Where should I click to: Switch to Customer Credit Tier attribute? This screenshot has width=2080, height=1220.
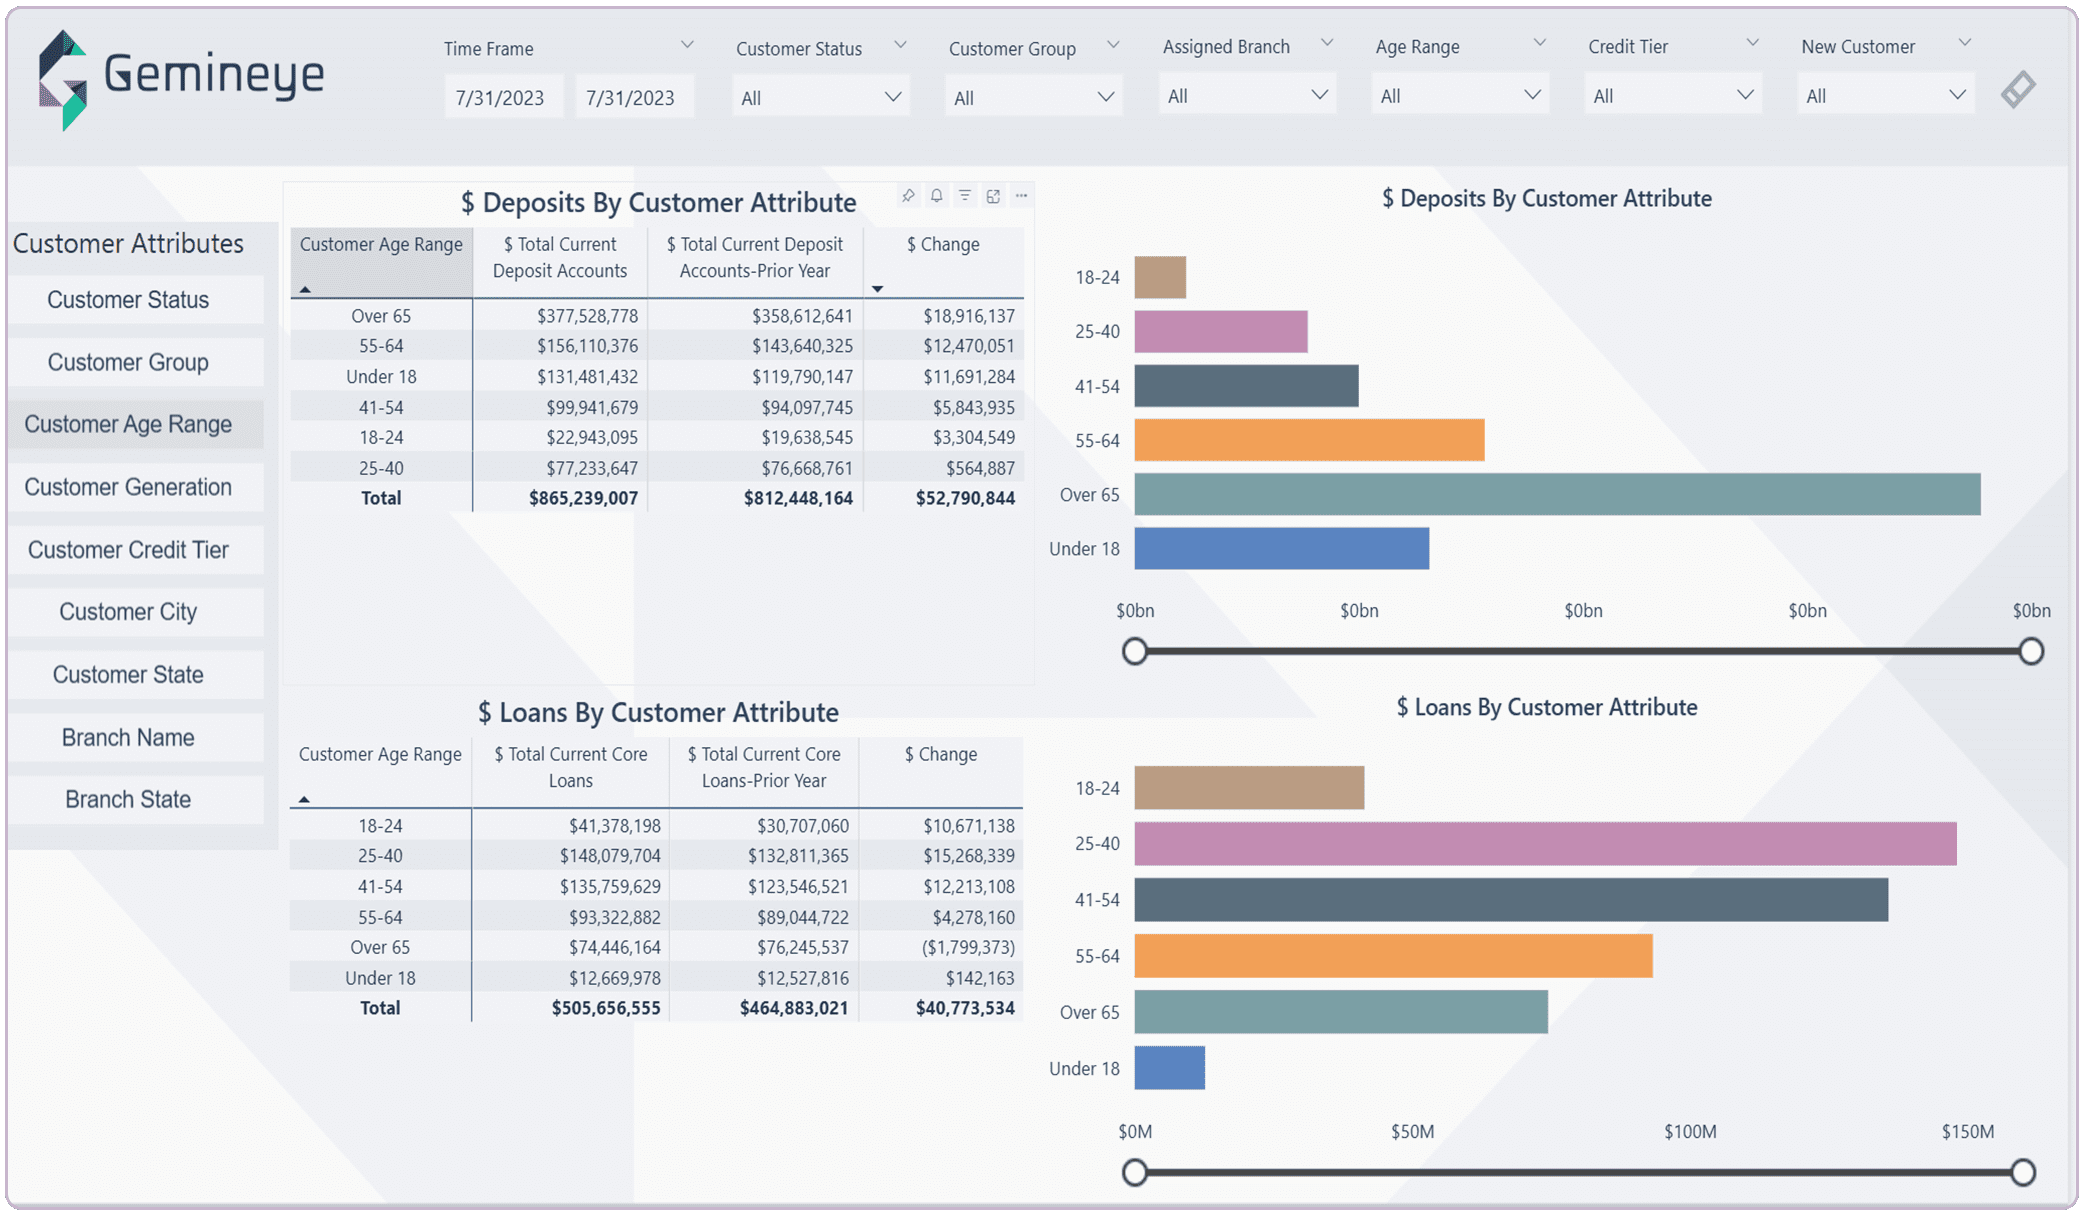coord(128,550)
